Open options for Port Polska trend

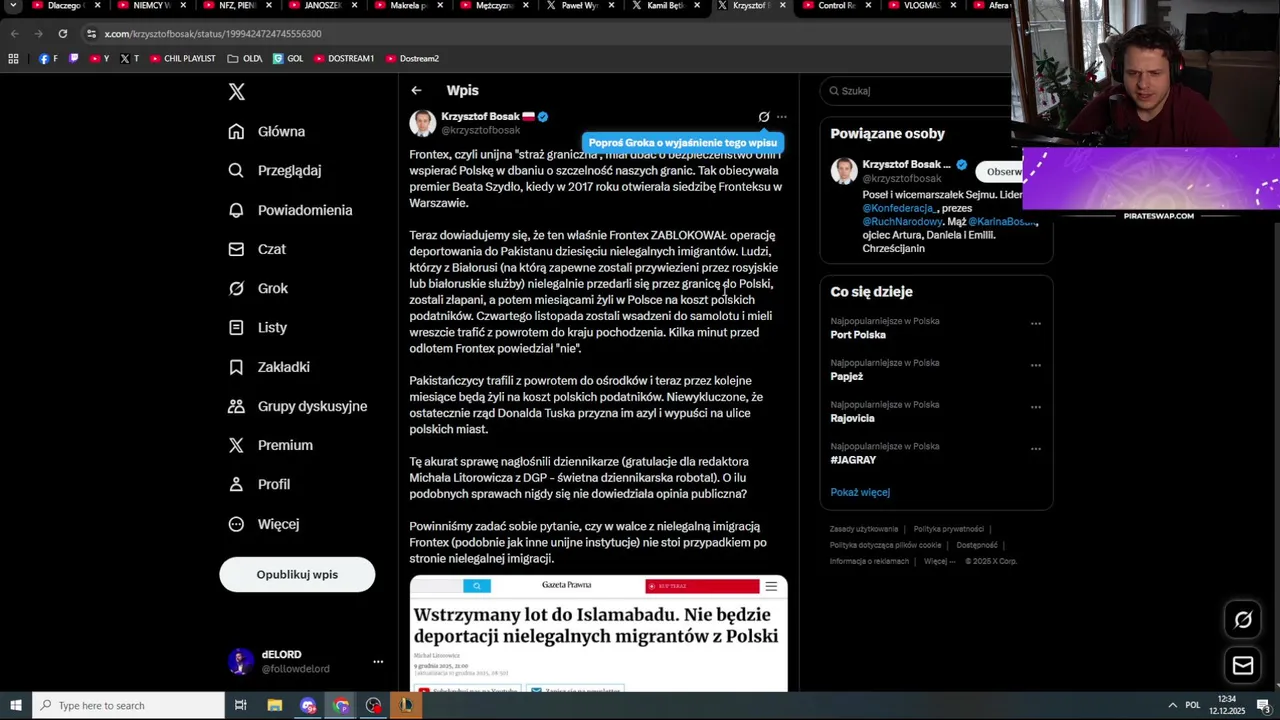point(1036,323)
